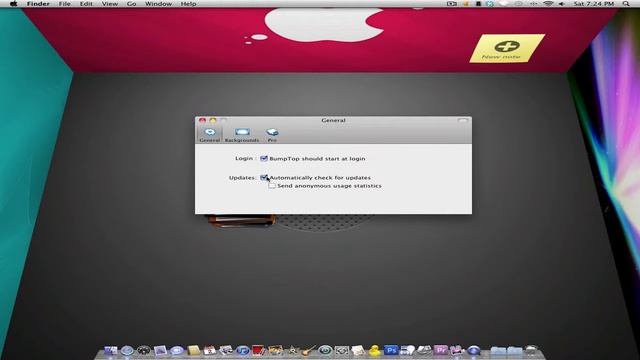
Task: Open the Help menu
Action: (x=188, y=4)
